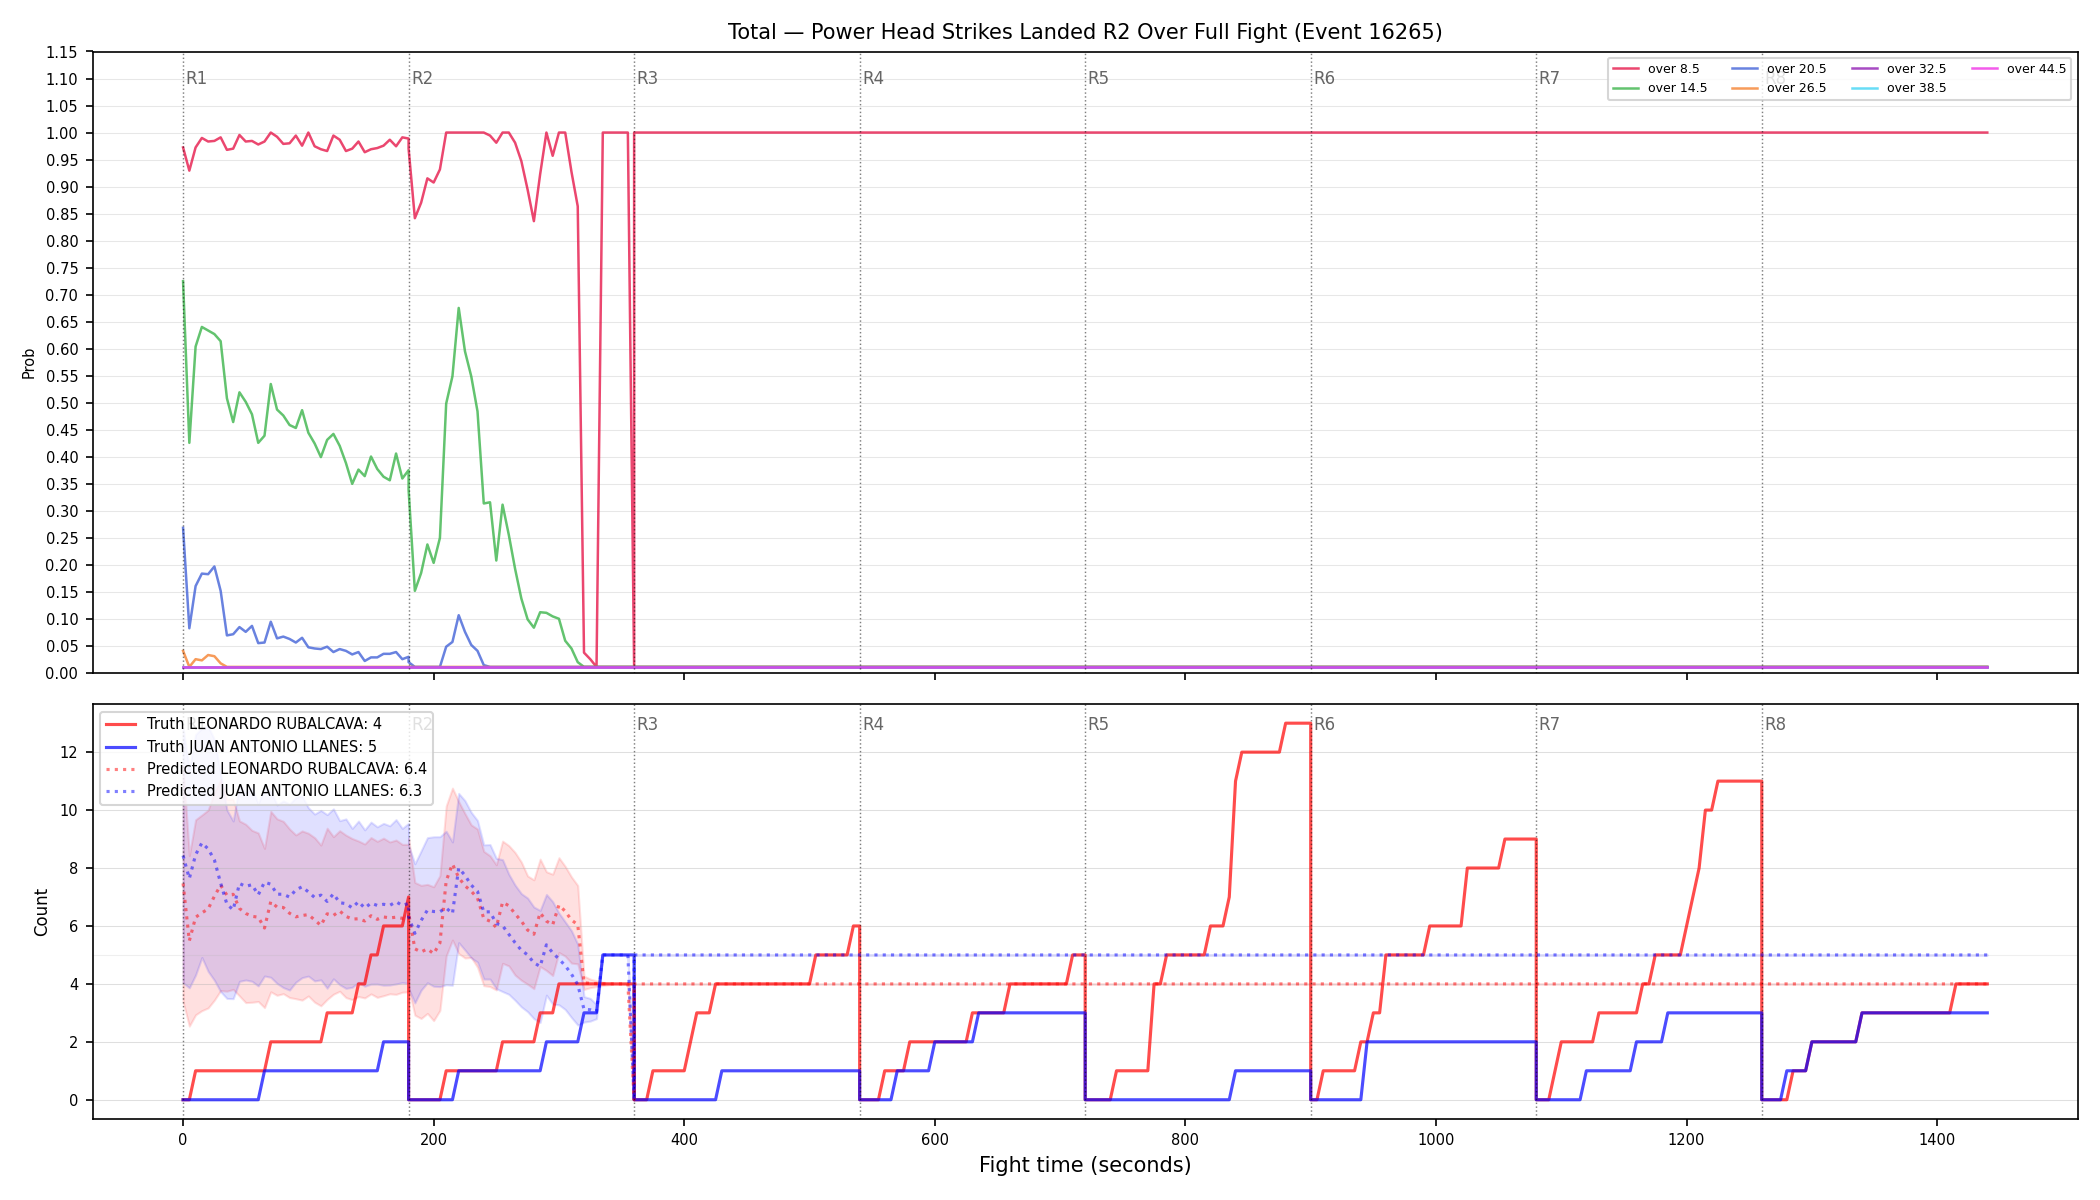Click the R4 label in the count chart
Screen dimensions: 2100x1200
[874, 724]
